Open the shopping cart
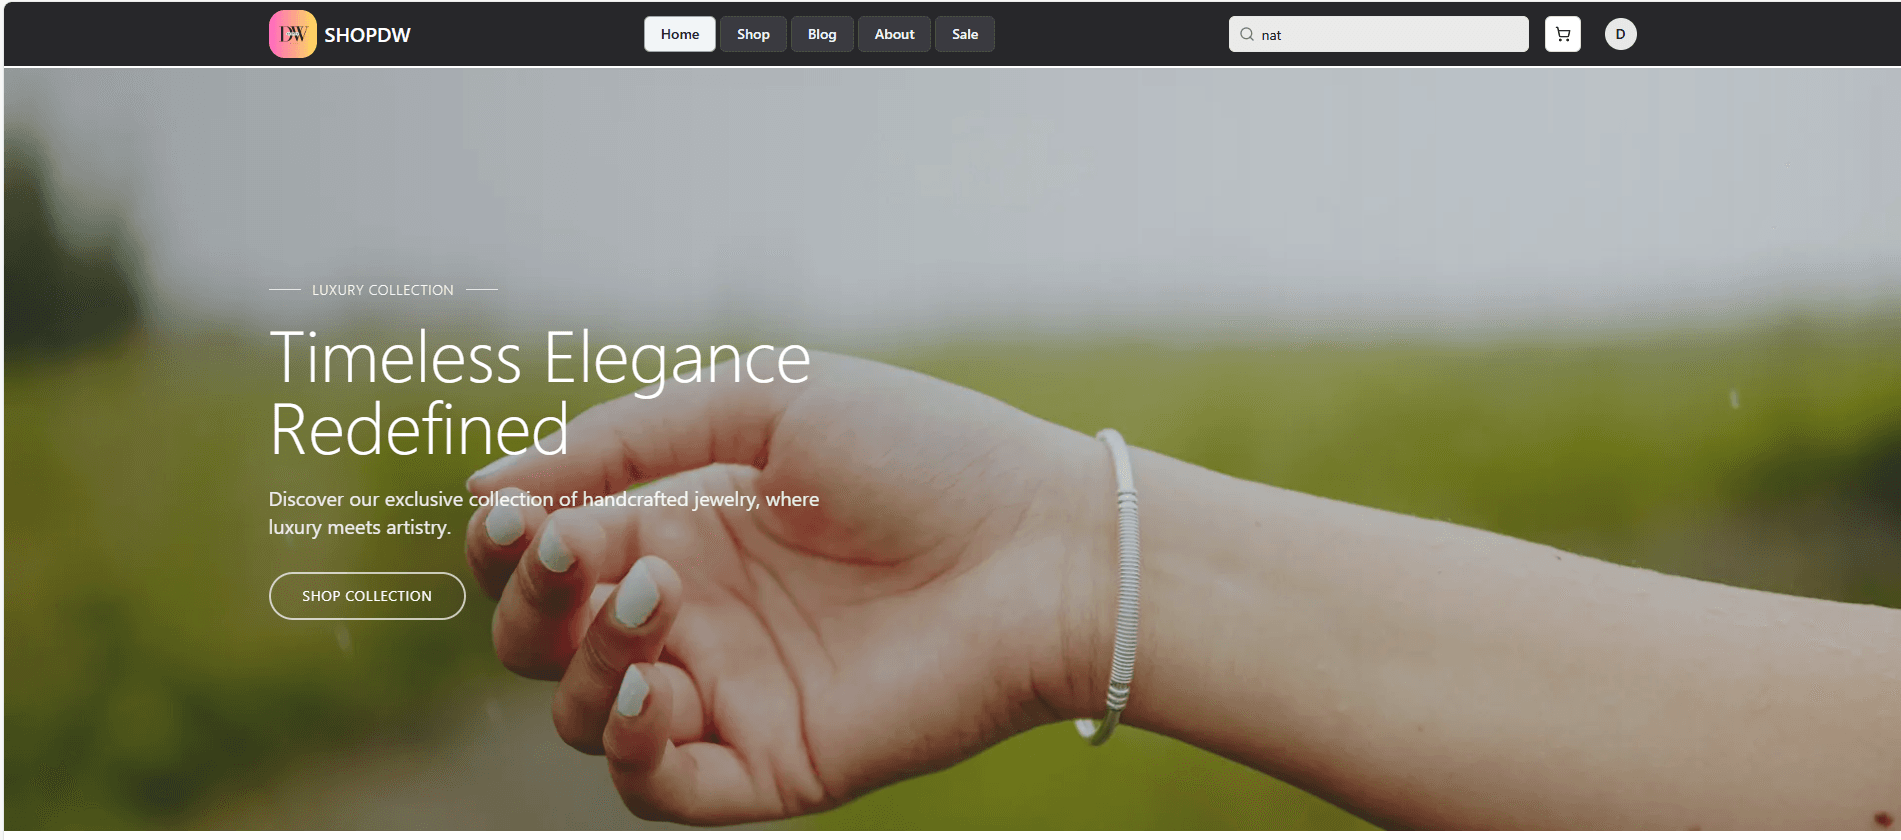 1562,34
